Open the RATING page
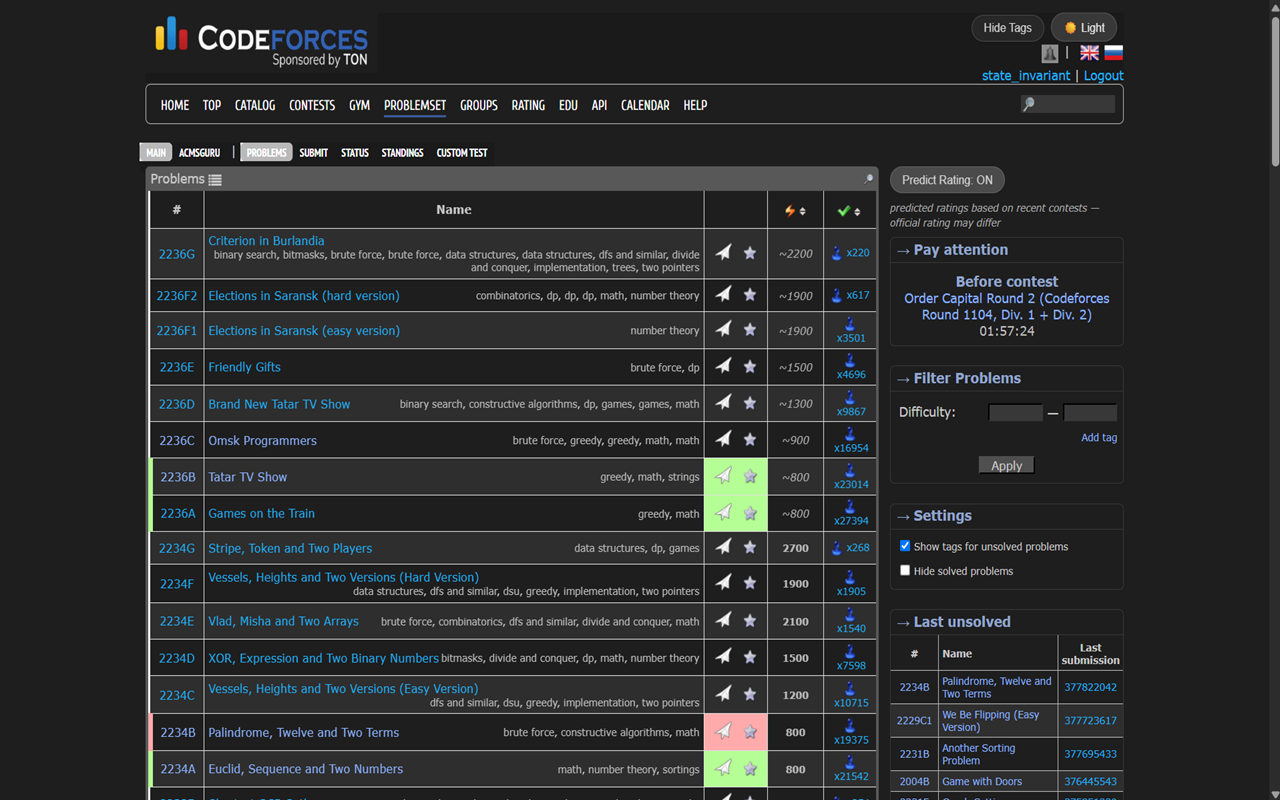 528,105
